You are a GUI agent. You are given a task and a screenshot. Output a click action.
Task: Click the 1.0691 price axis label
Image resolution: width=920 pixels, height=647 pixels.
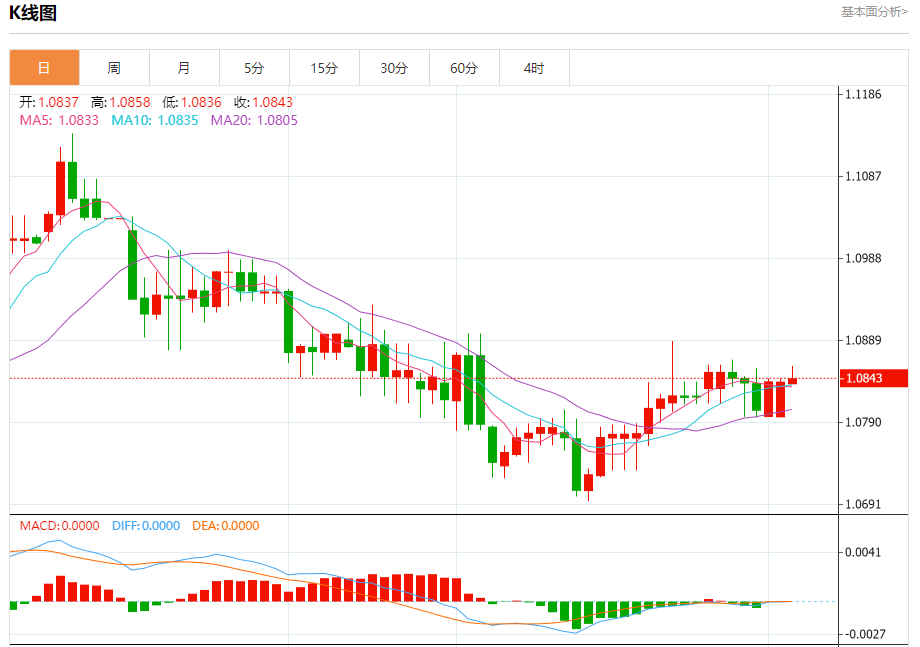pyautogui.click(x=862, y=504)
